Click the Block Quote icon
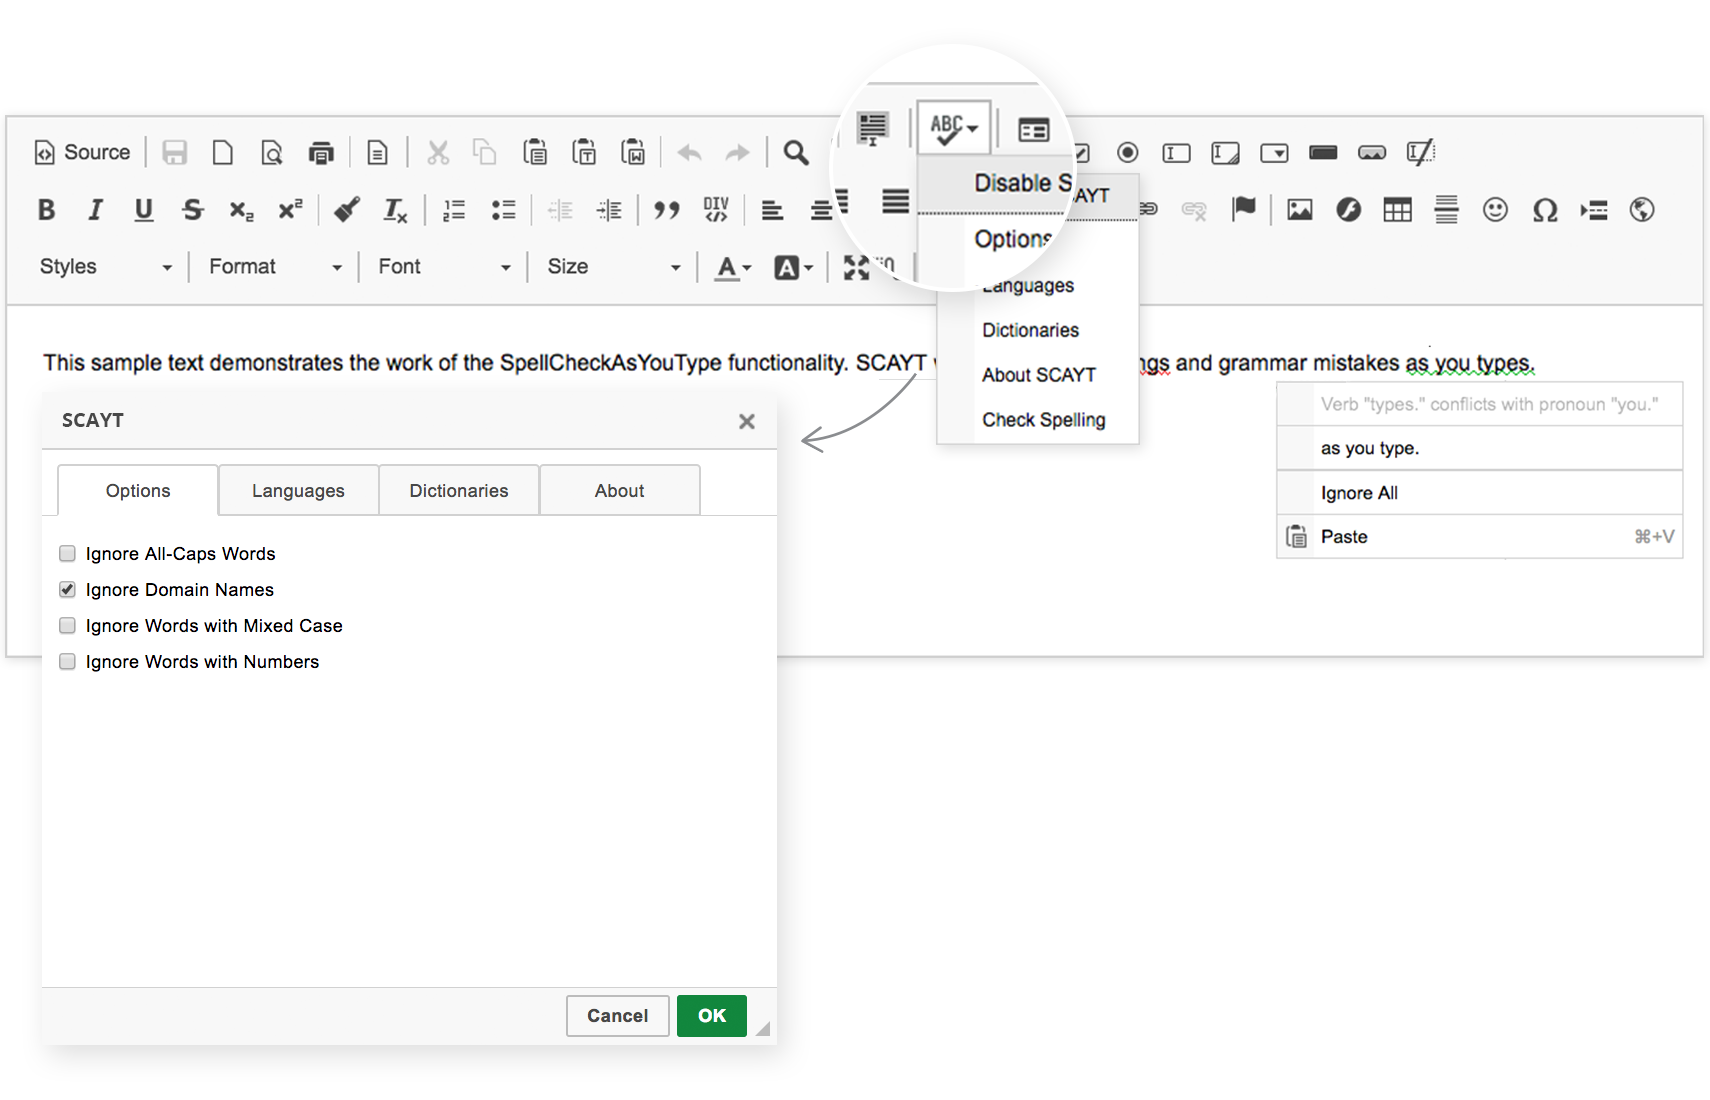Image resolution: width=1710 pixels, height=1100 pixels. (x=667, y=210)
